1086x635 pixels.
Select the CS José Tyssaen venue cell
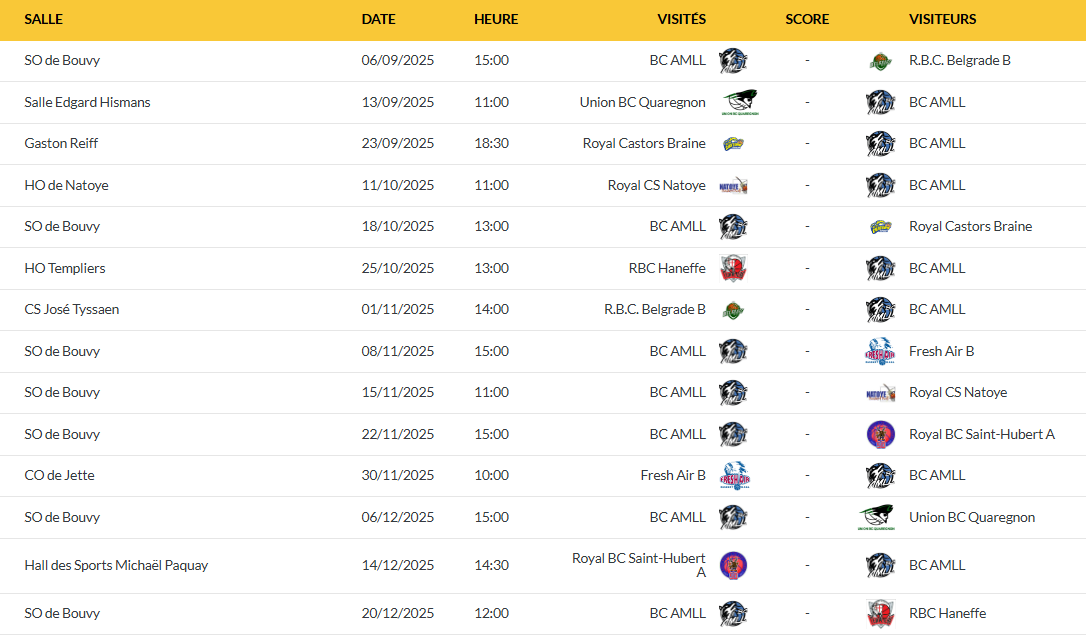click(71, 310)
